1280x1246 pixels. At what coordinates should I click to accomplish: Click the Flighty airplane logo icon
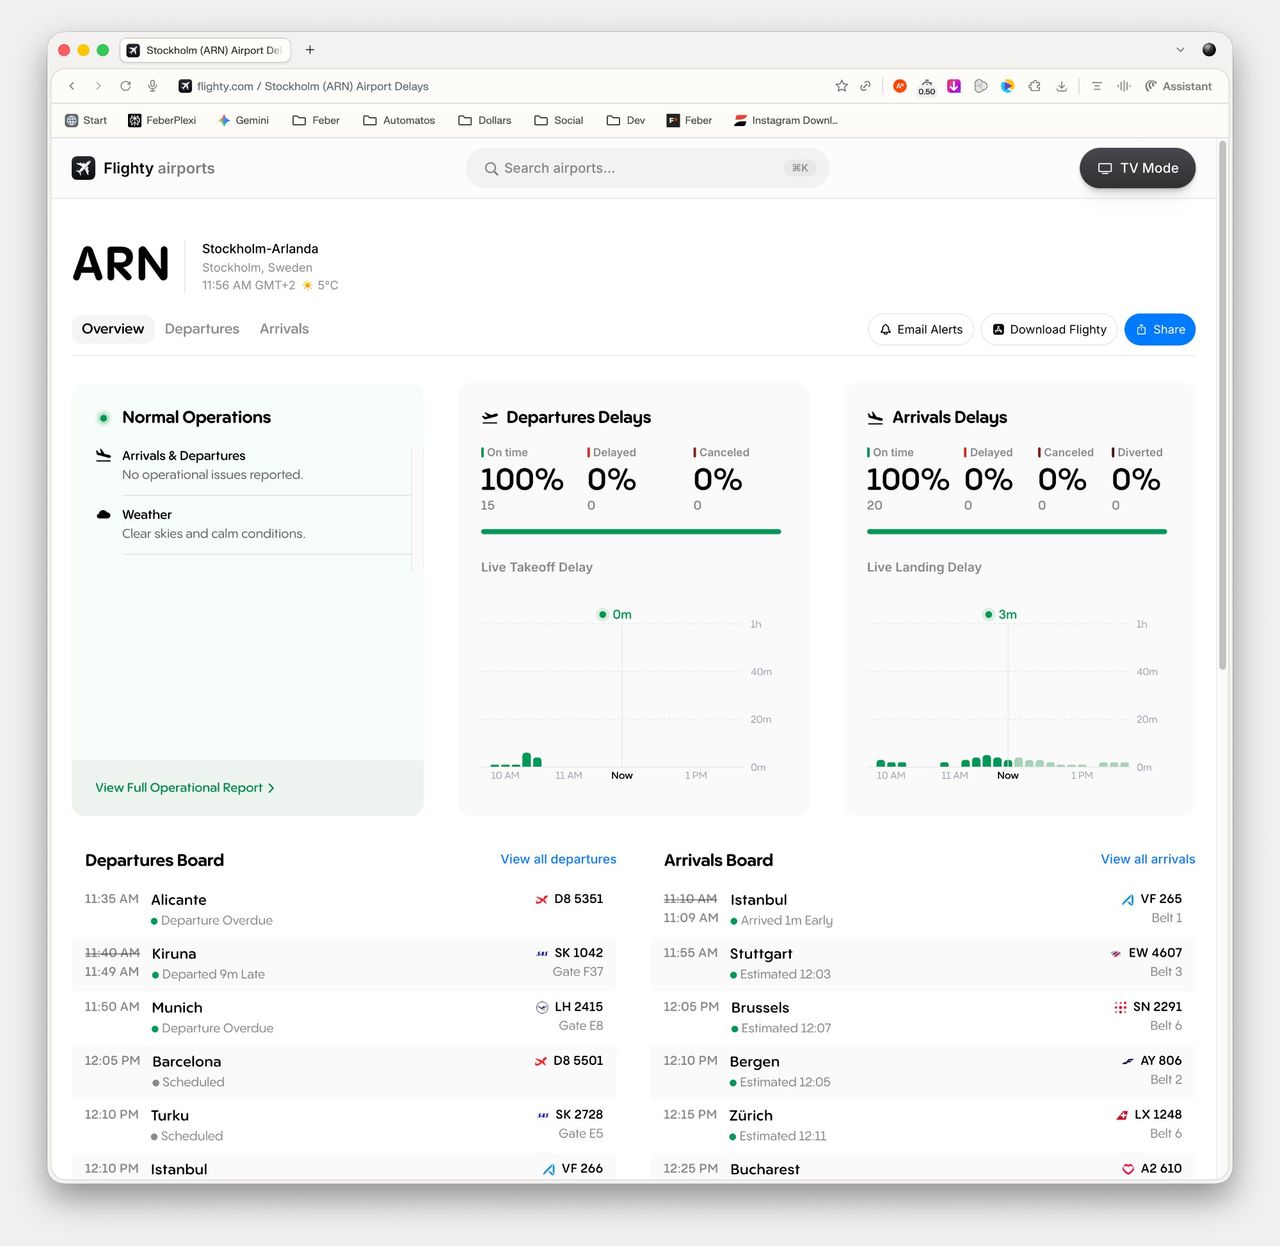pyautogui.click(x=84, y=168)
